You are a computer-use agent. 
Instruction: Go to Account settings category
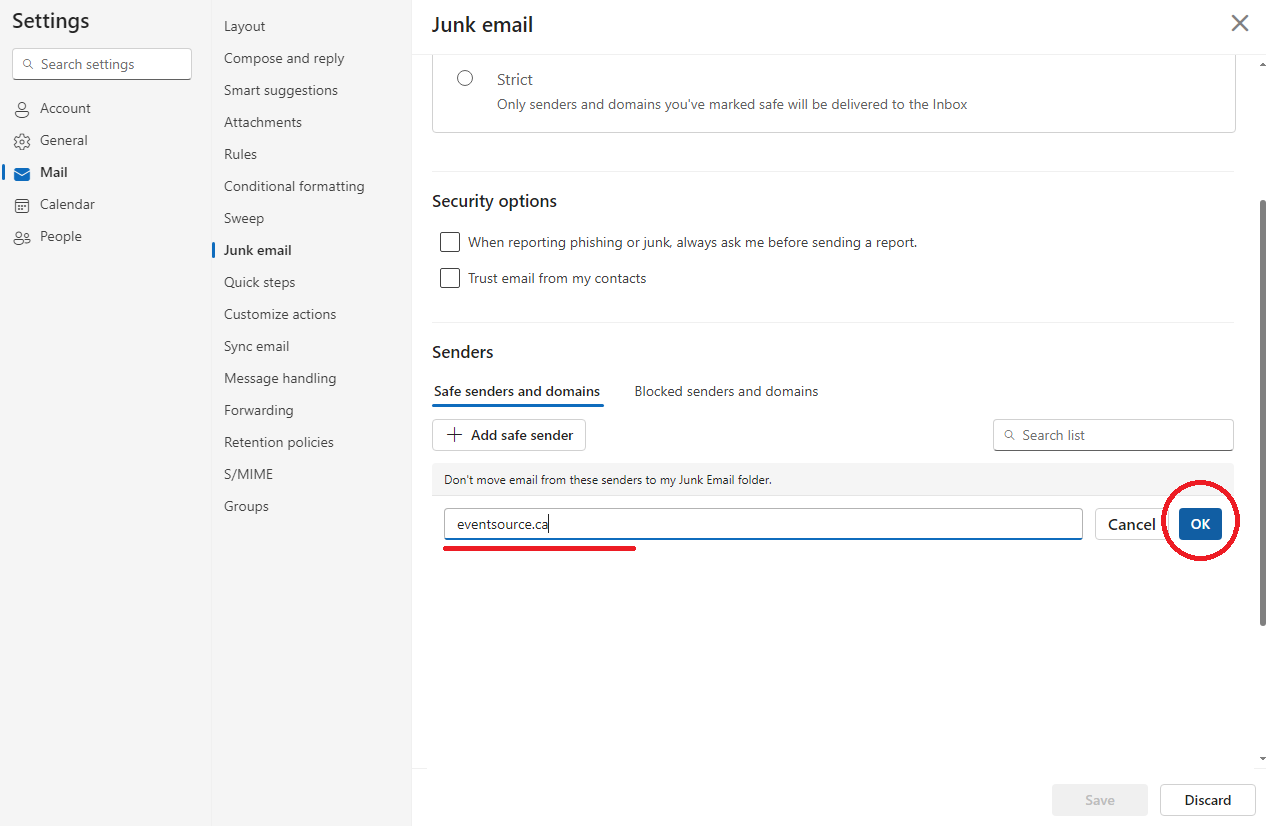pyautogui.click(x=65, y=108)
